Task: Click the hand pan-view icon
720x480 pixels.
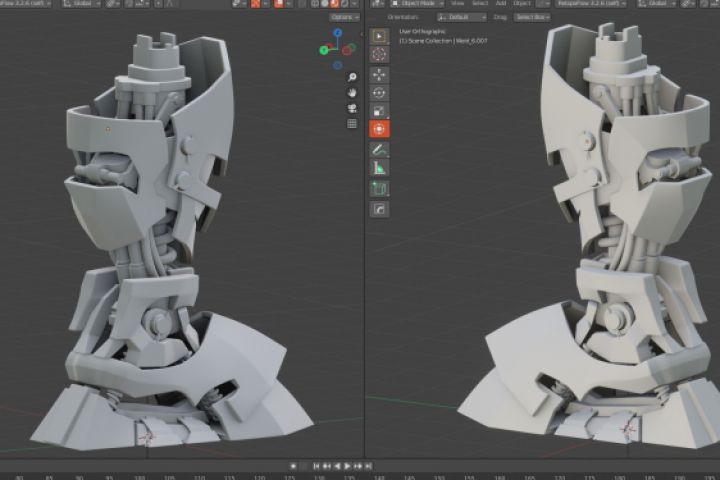Action: (x=352, y=93)
